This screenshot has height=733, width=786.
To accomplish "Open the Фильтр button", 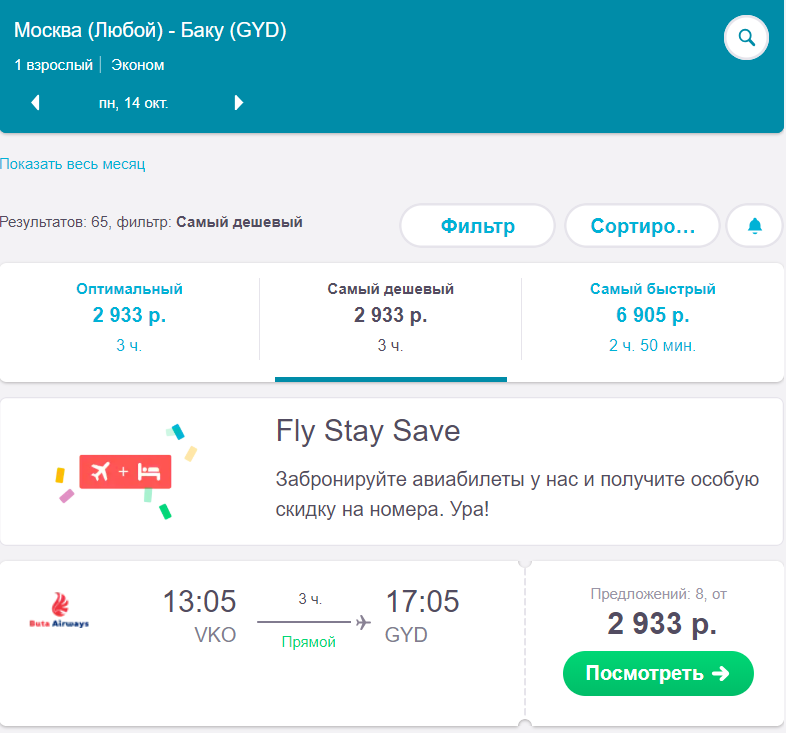I will click(477, 226).
